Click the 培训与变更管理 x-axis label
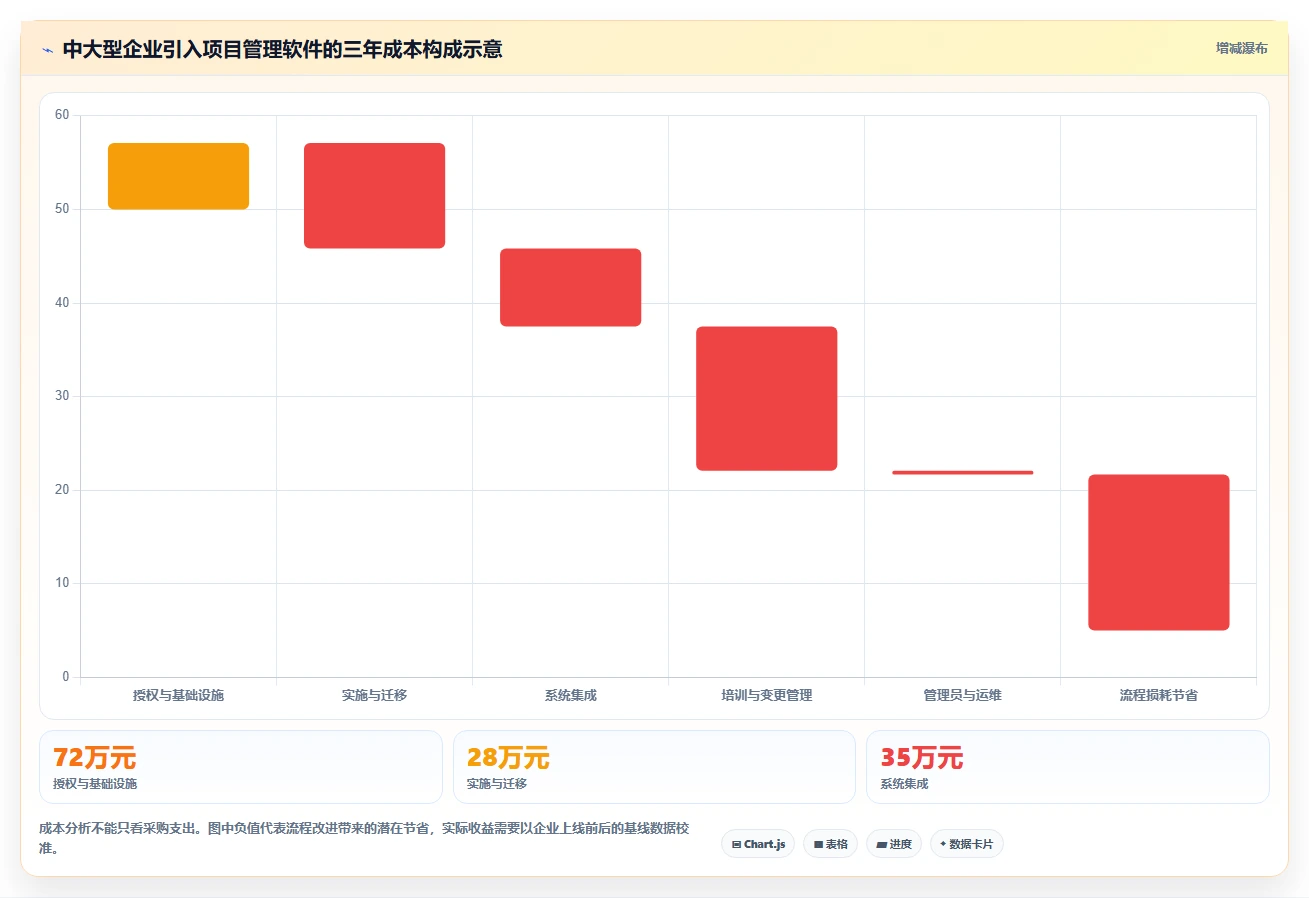The width and height of the screenshot is (1309, 898). 766,695
